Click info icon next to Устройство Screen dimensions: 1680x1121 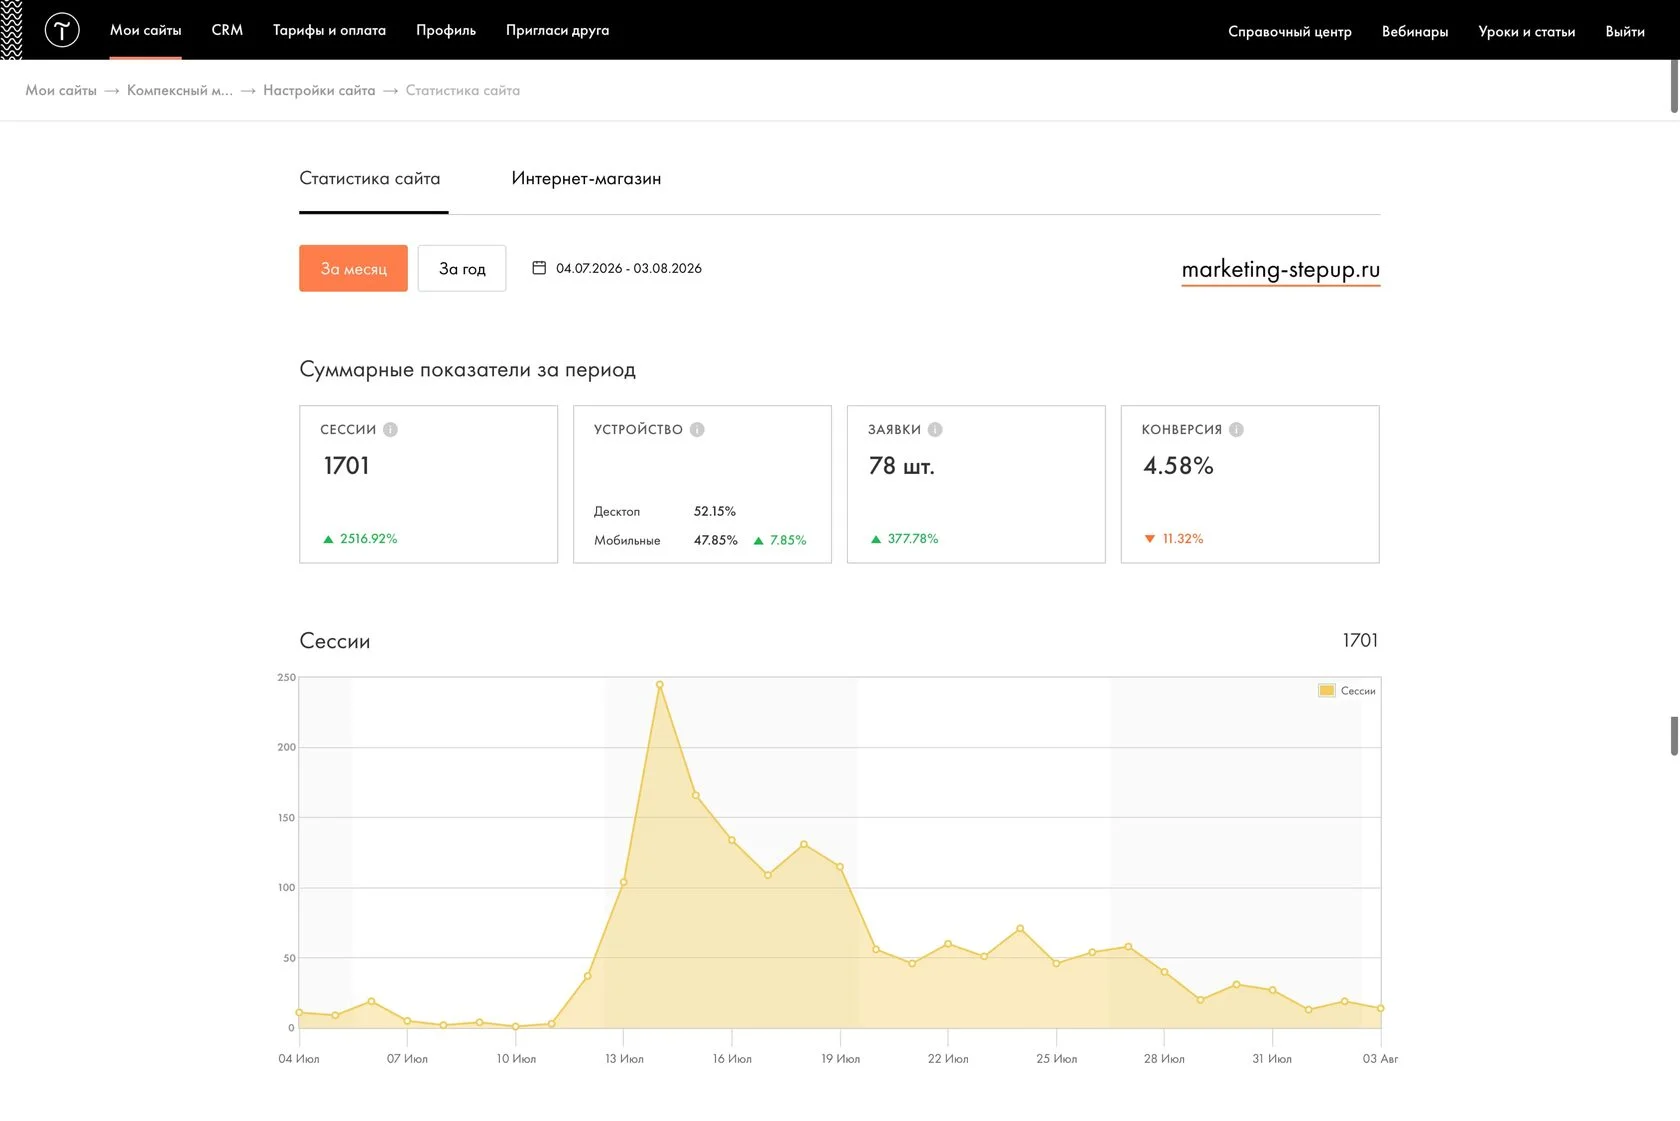(x=697, y=429)
